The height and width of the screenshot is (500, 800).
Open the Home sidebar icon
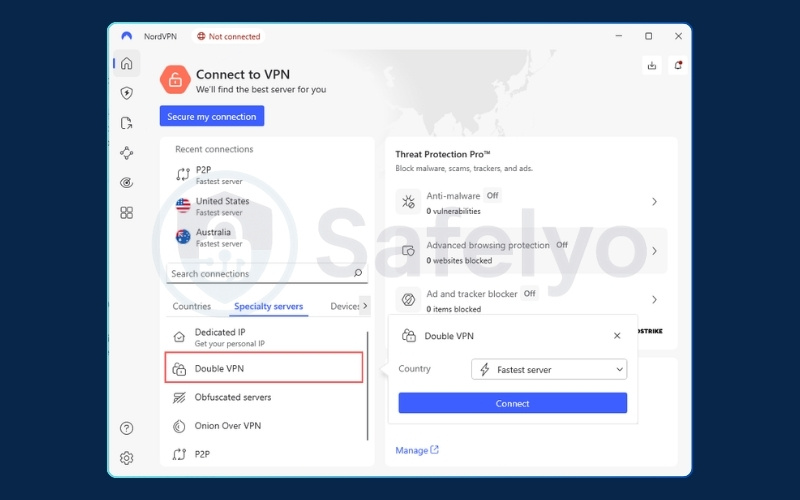click(x=127, y=63)
